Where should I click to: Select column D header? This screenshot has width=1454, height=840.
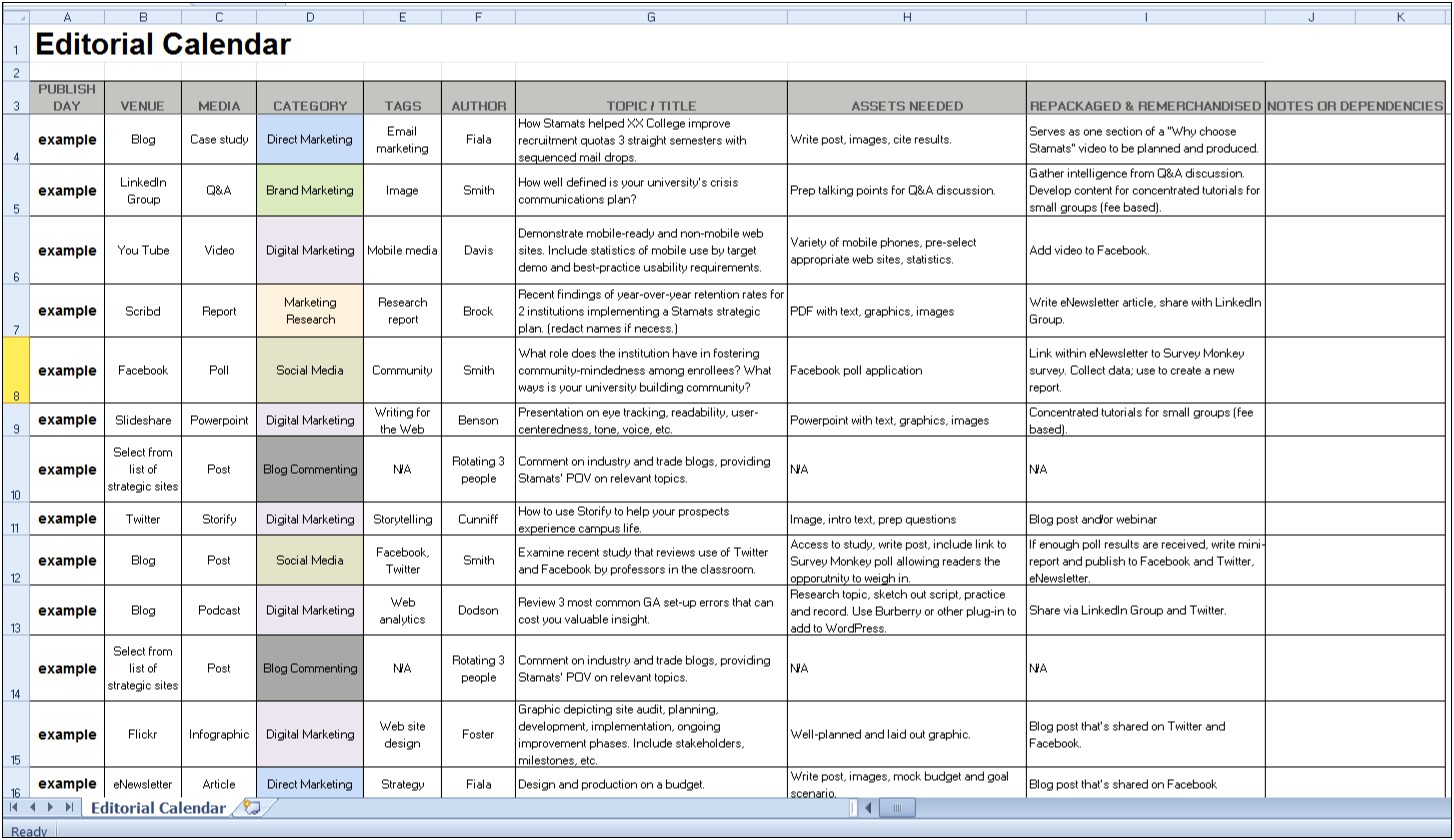pyautogui.click(x=310, y=17)
